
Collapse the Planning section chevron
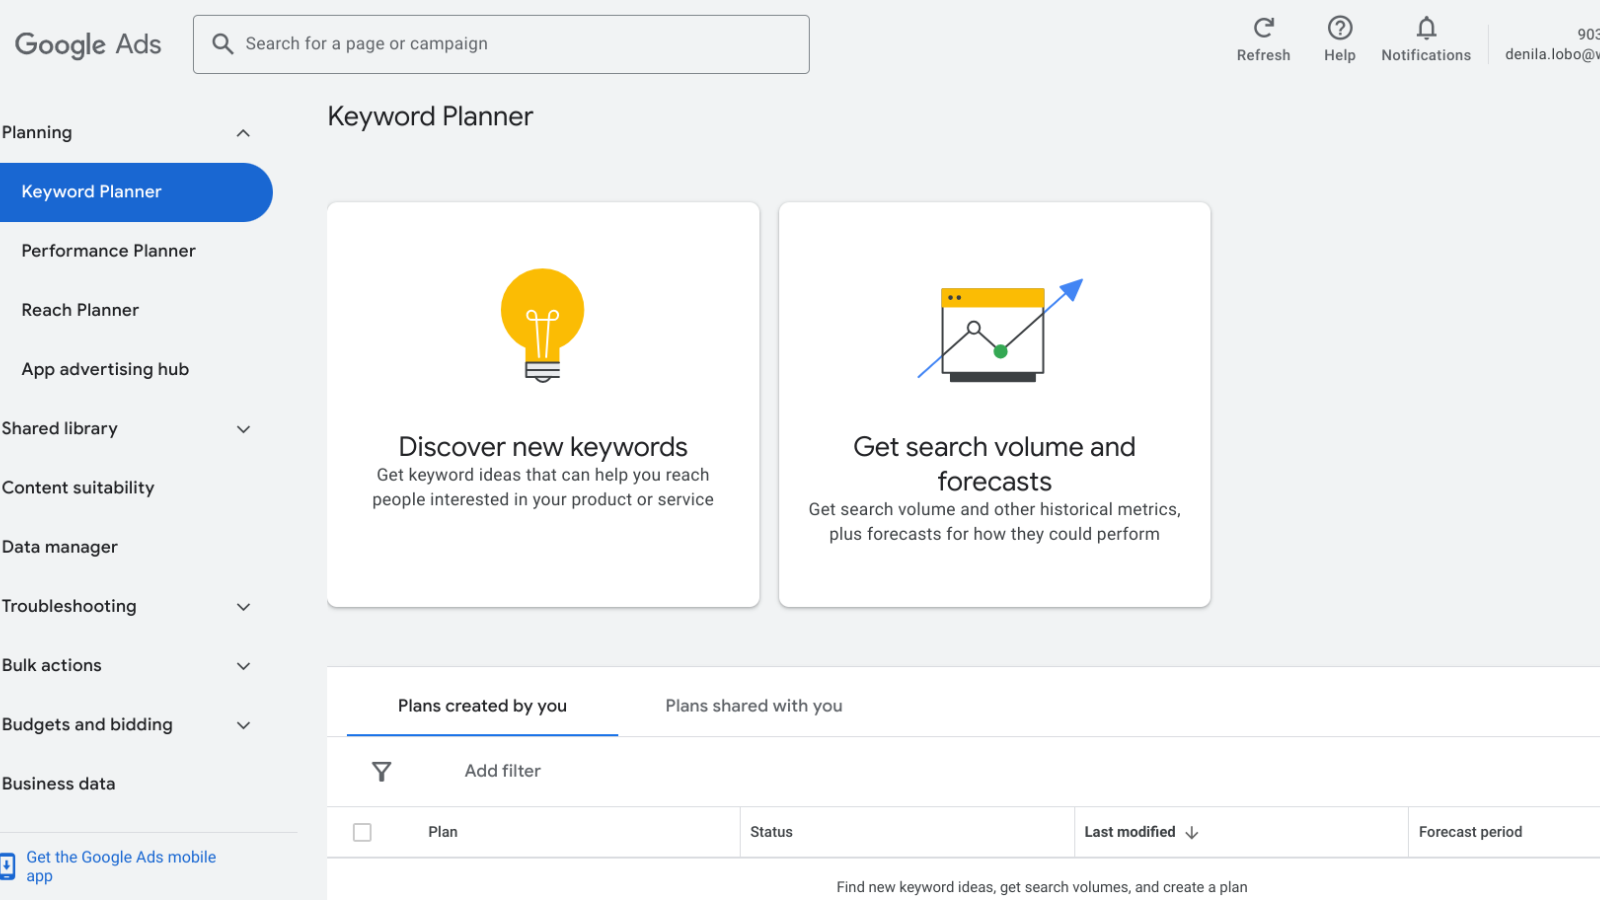(x=243, y=133)
